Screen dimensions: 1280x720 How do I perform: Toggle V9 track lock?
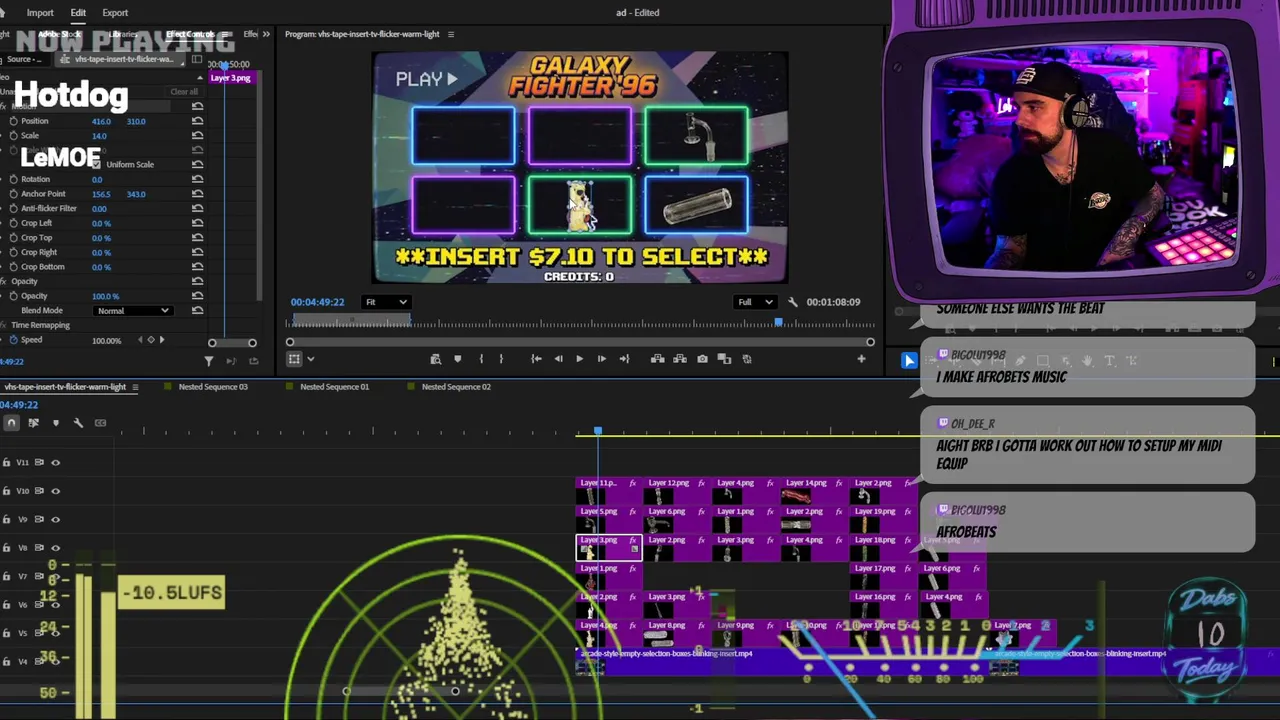pyautogui.click(x=7, y=519)
